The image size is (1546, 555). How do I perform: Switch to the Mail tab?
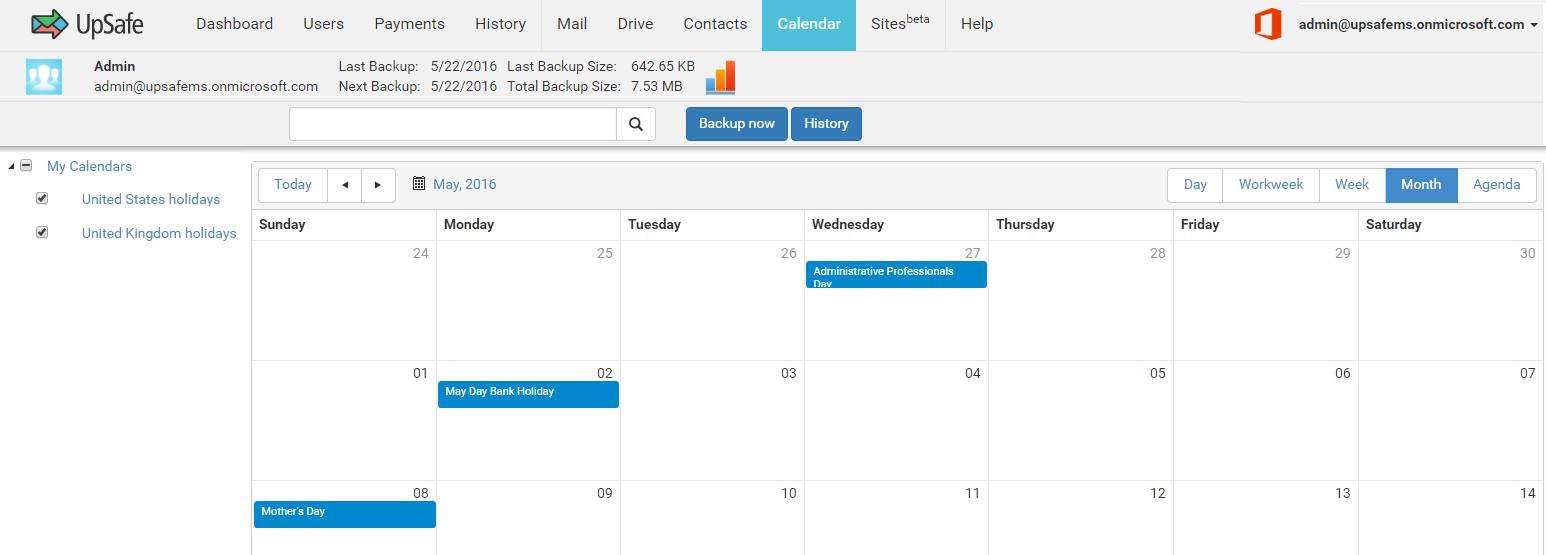(572, 24)
